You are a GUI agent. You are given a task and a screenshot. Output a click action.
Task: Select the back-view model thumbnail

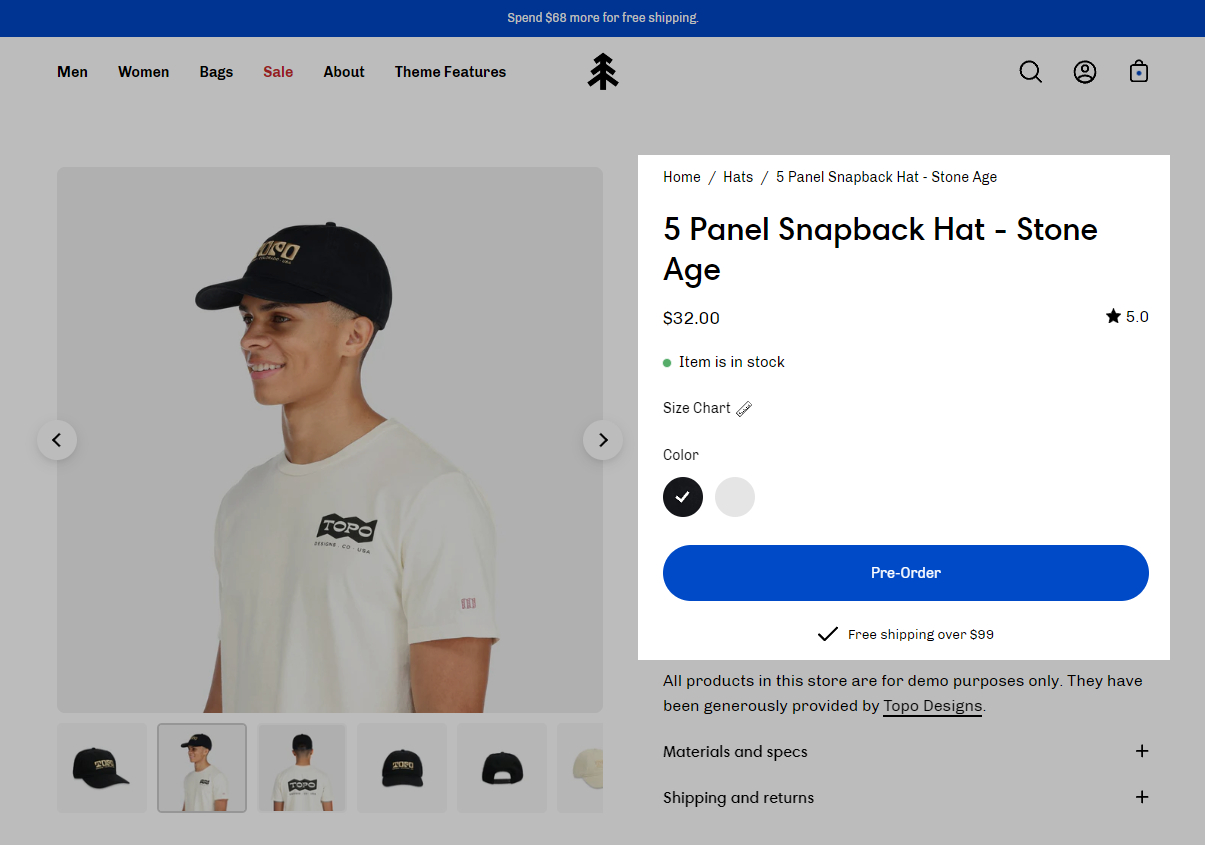[302, 768]
